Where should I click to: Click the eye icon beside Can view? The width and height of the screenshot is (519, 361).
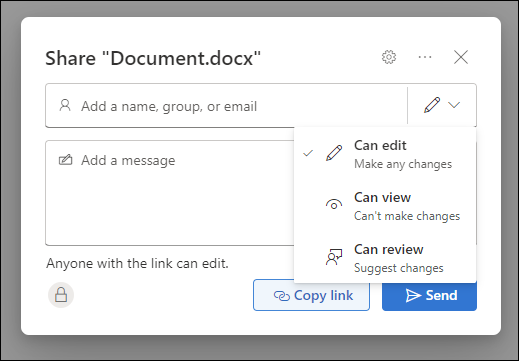[x=334, y=204]
